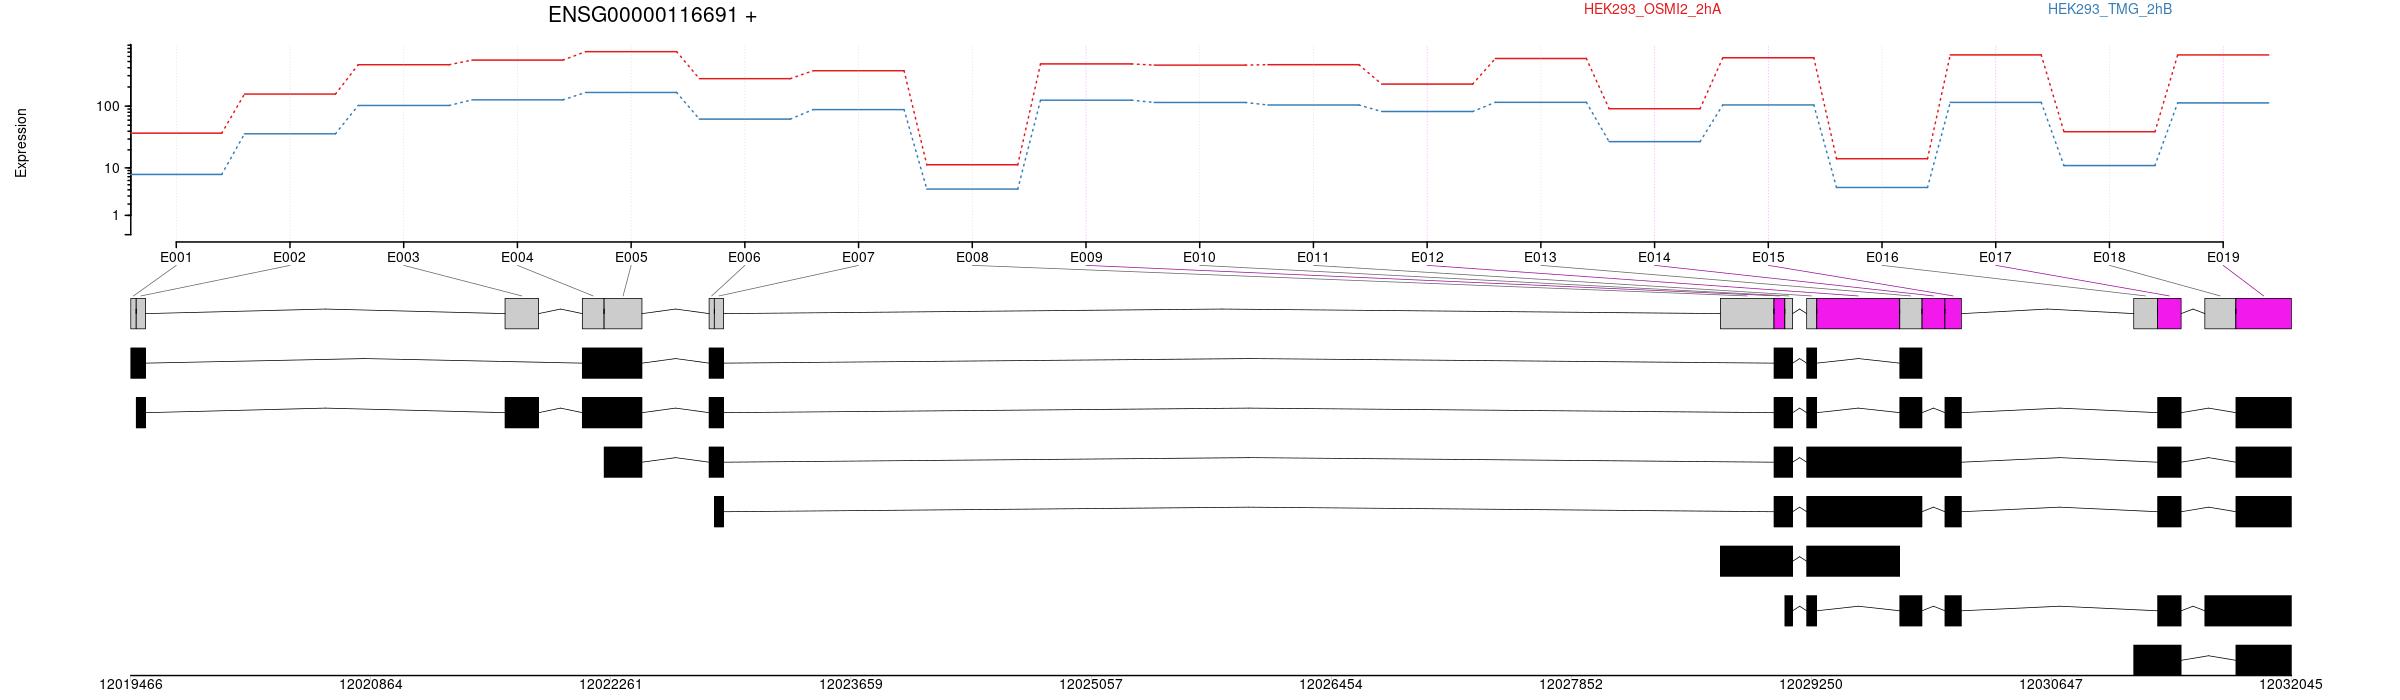The height and width of the screenshot is (700, 2400).
Task: Click exon label E001
Action: click(176, 257)
